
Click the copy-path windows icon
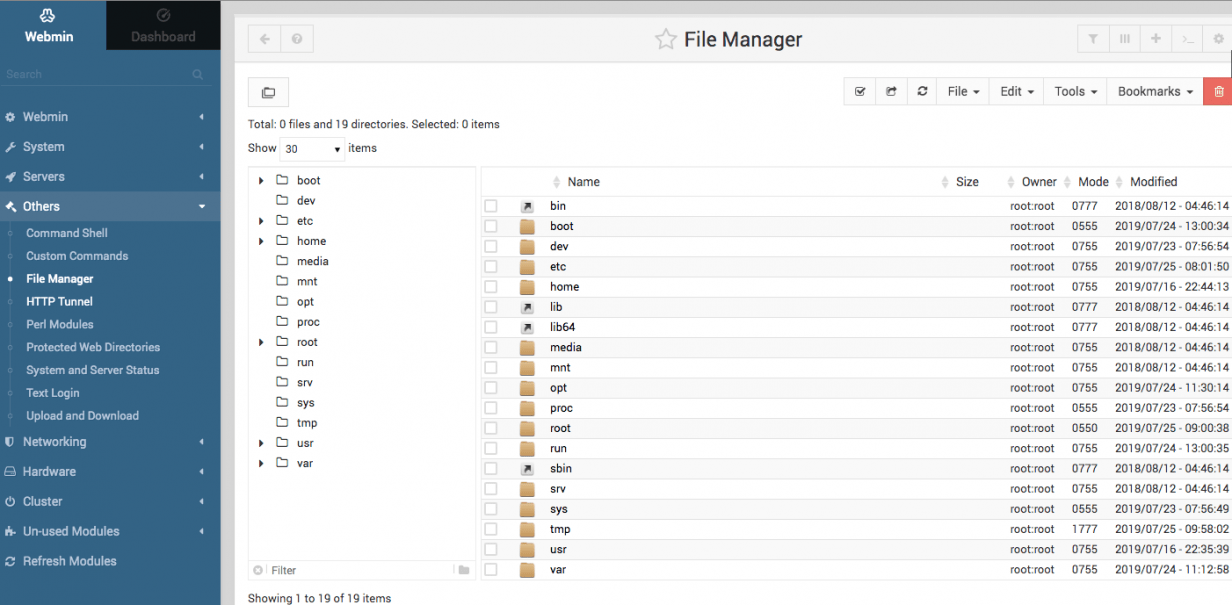[268, 92]
